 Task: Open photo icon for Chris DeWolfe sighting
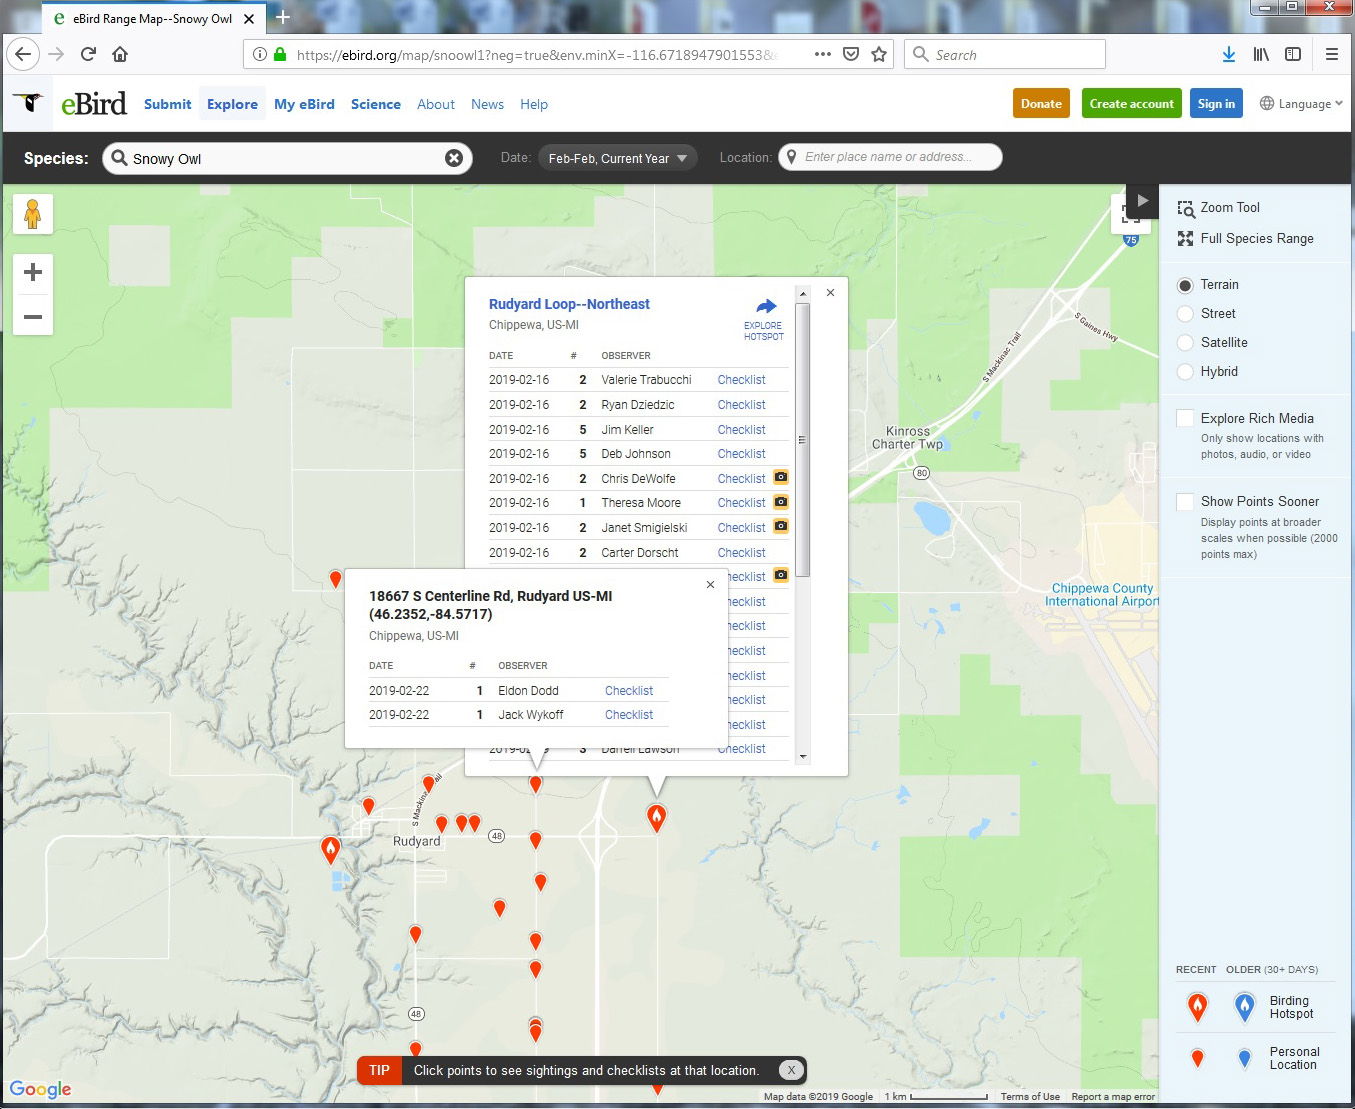tap(781, 478)
